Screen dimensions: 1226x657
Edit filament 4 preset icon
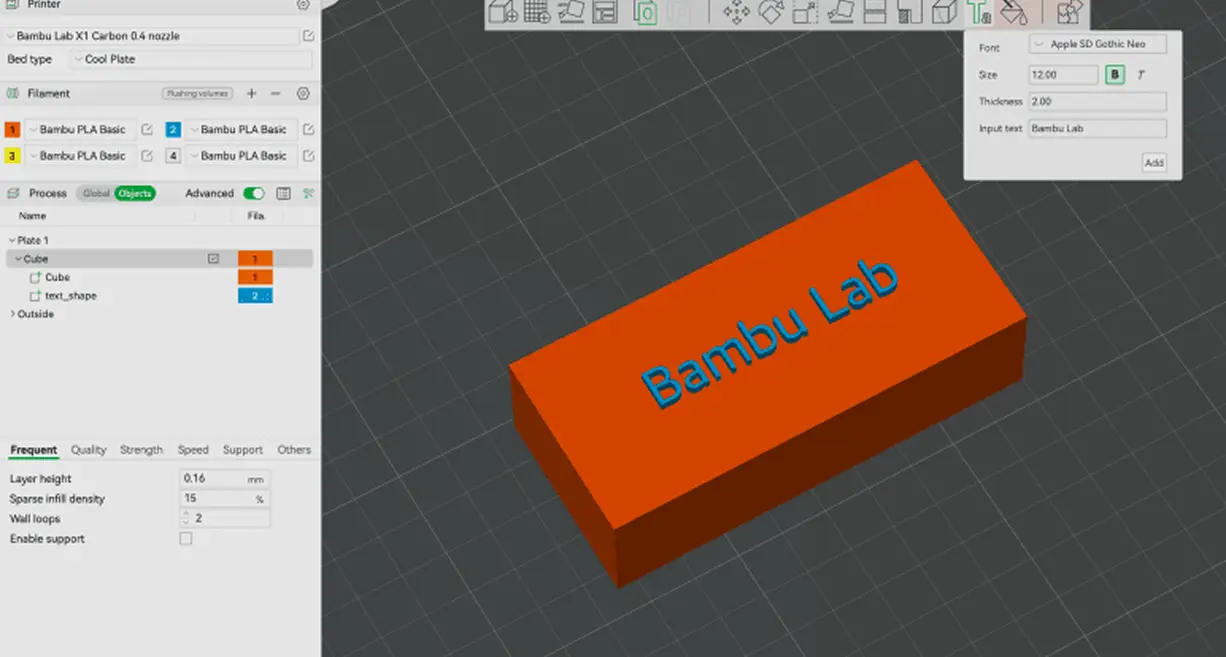(309, 156)
